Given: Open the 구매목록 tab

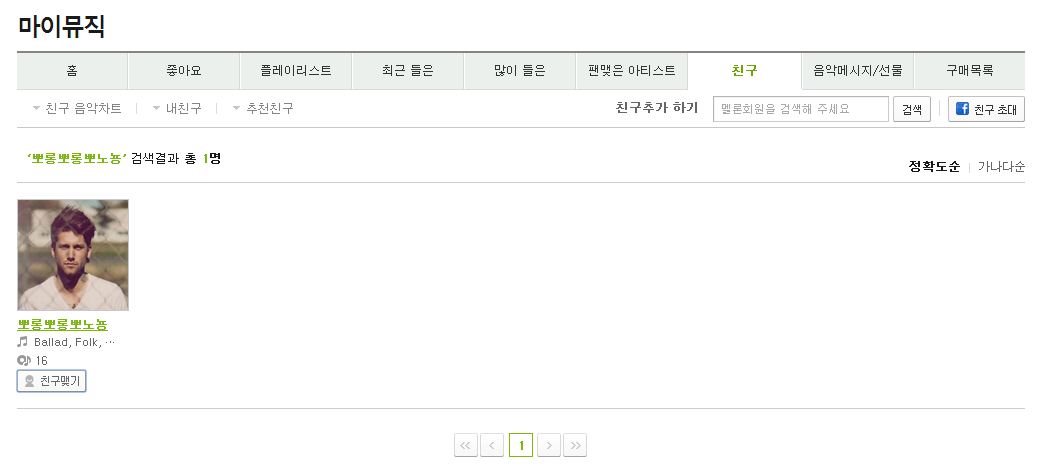Looking at the screenshot, I should [x=970, y=70].
